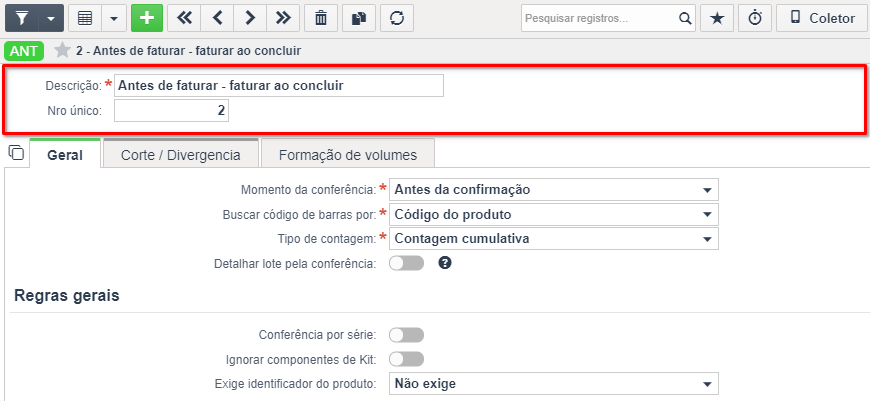Viewport: 870px width, 401px height.
Task: Go to next record
Action: (250, 18)
